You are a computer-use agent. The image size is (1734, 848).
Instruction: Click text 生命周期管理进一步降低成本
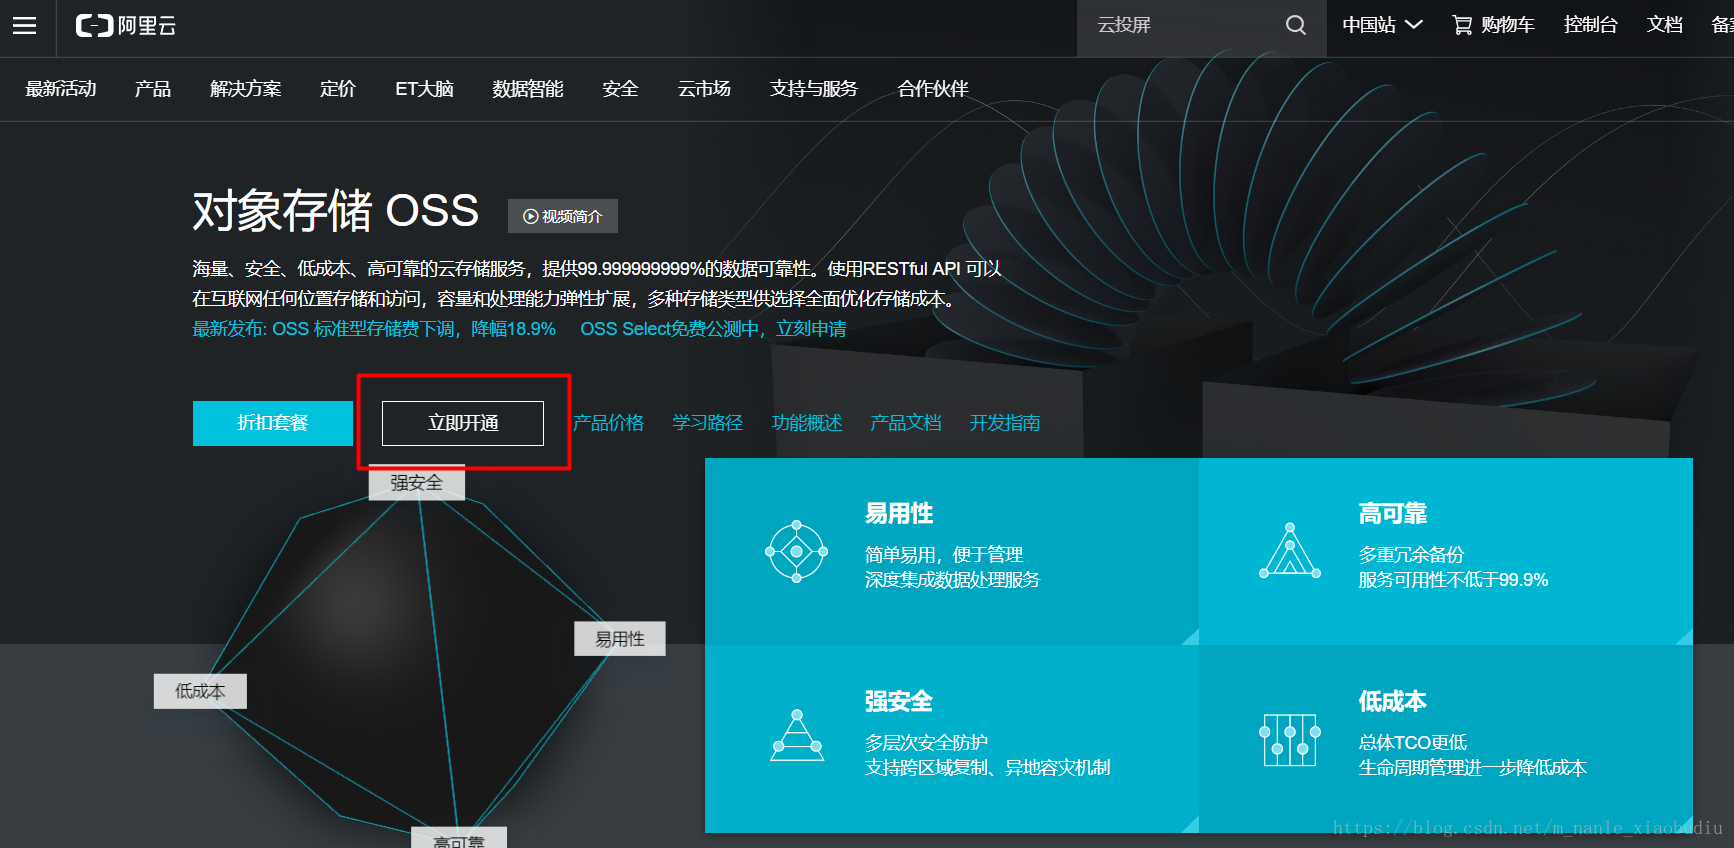(x=1473, y=768)
